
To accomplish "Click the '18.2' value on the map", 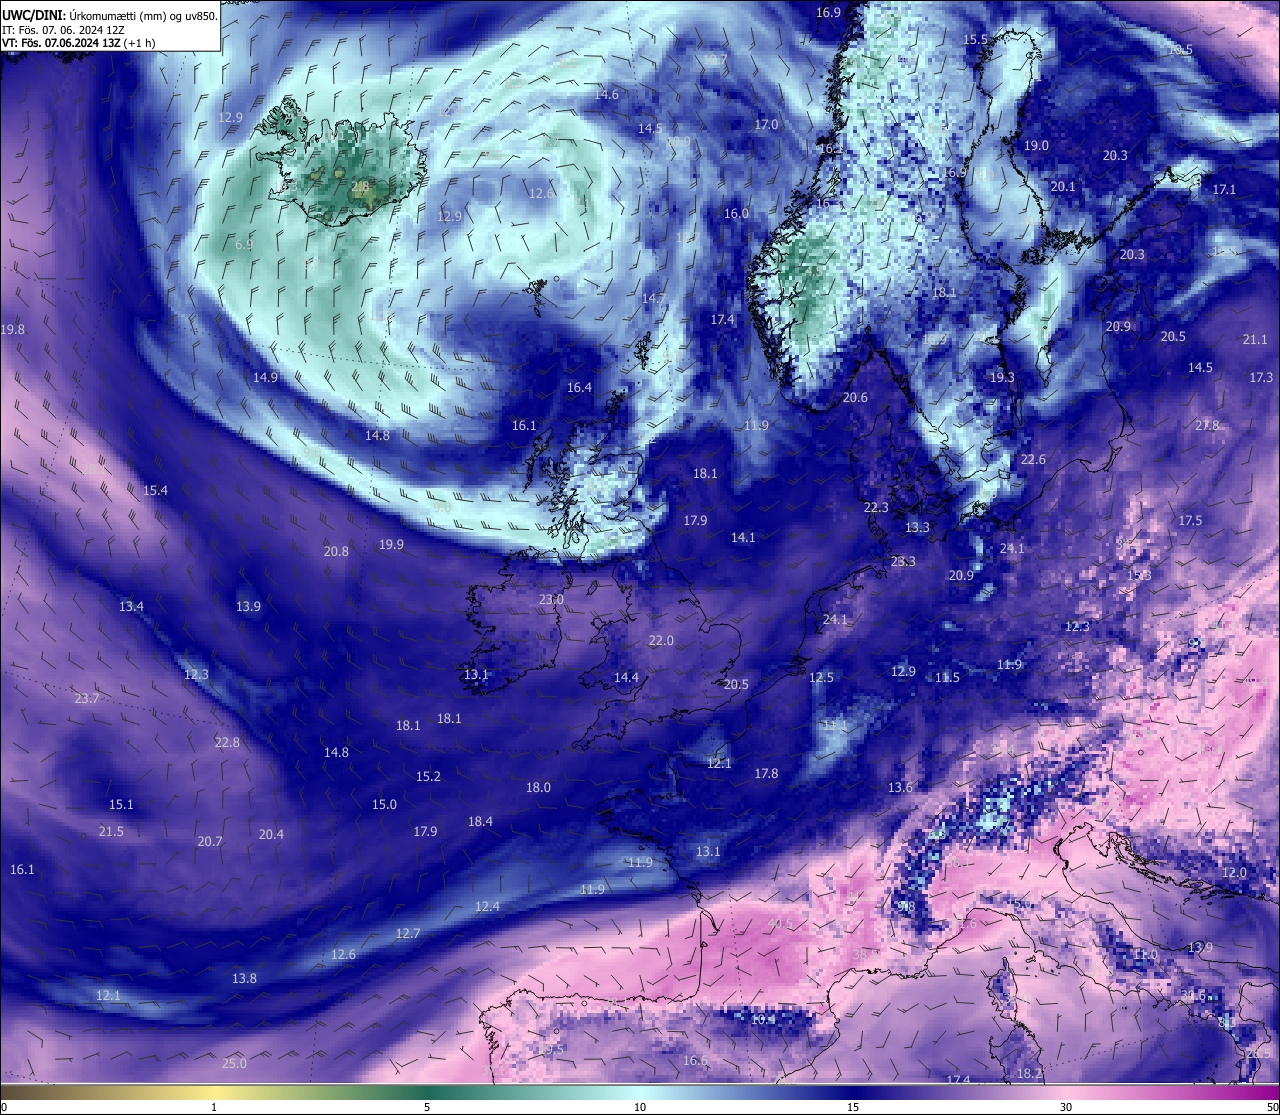I will coord(1029,1074).
